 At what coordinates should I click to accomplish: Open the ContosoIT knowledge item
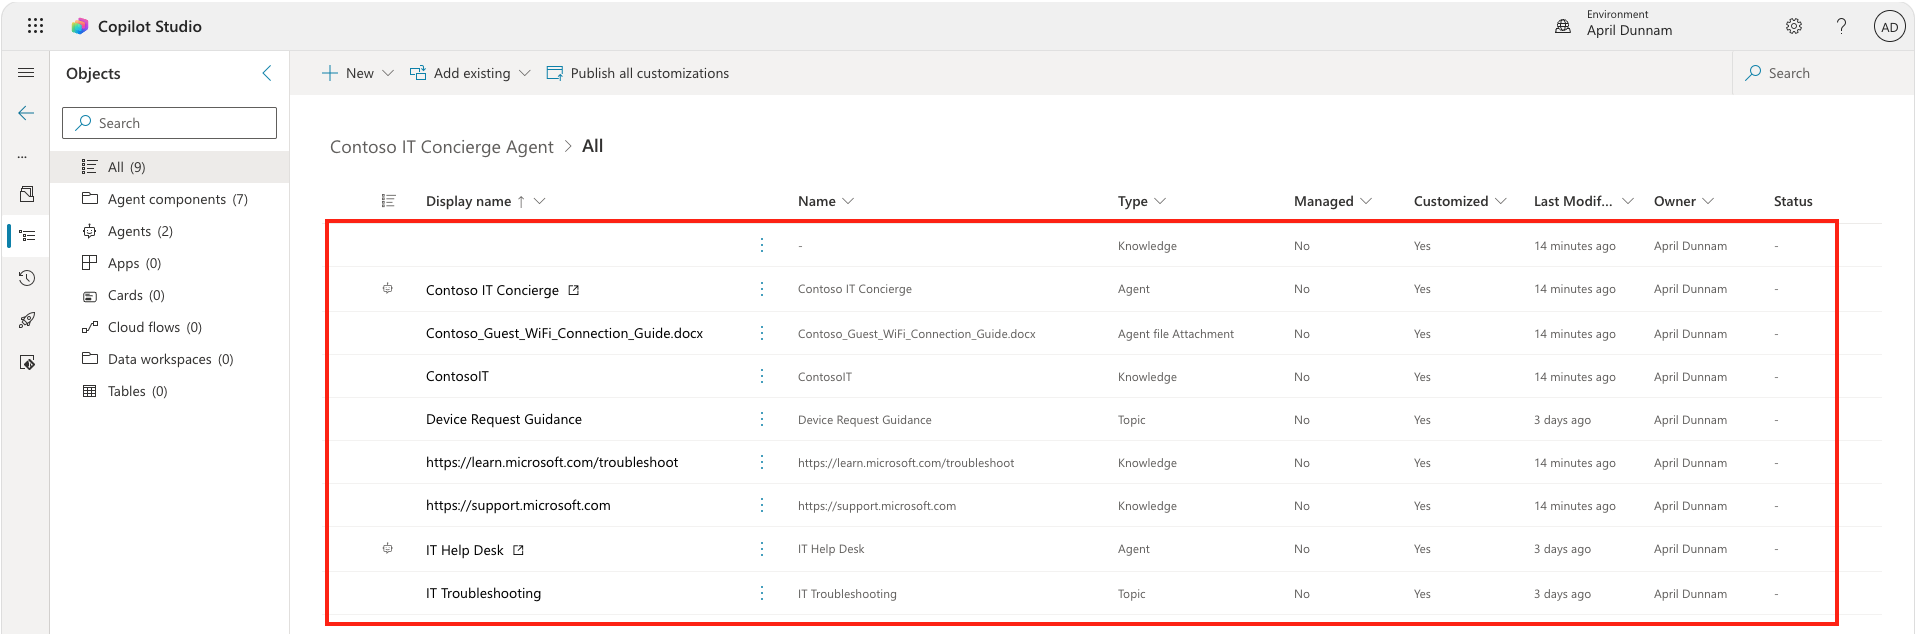(457, 376)
